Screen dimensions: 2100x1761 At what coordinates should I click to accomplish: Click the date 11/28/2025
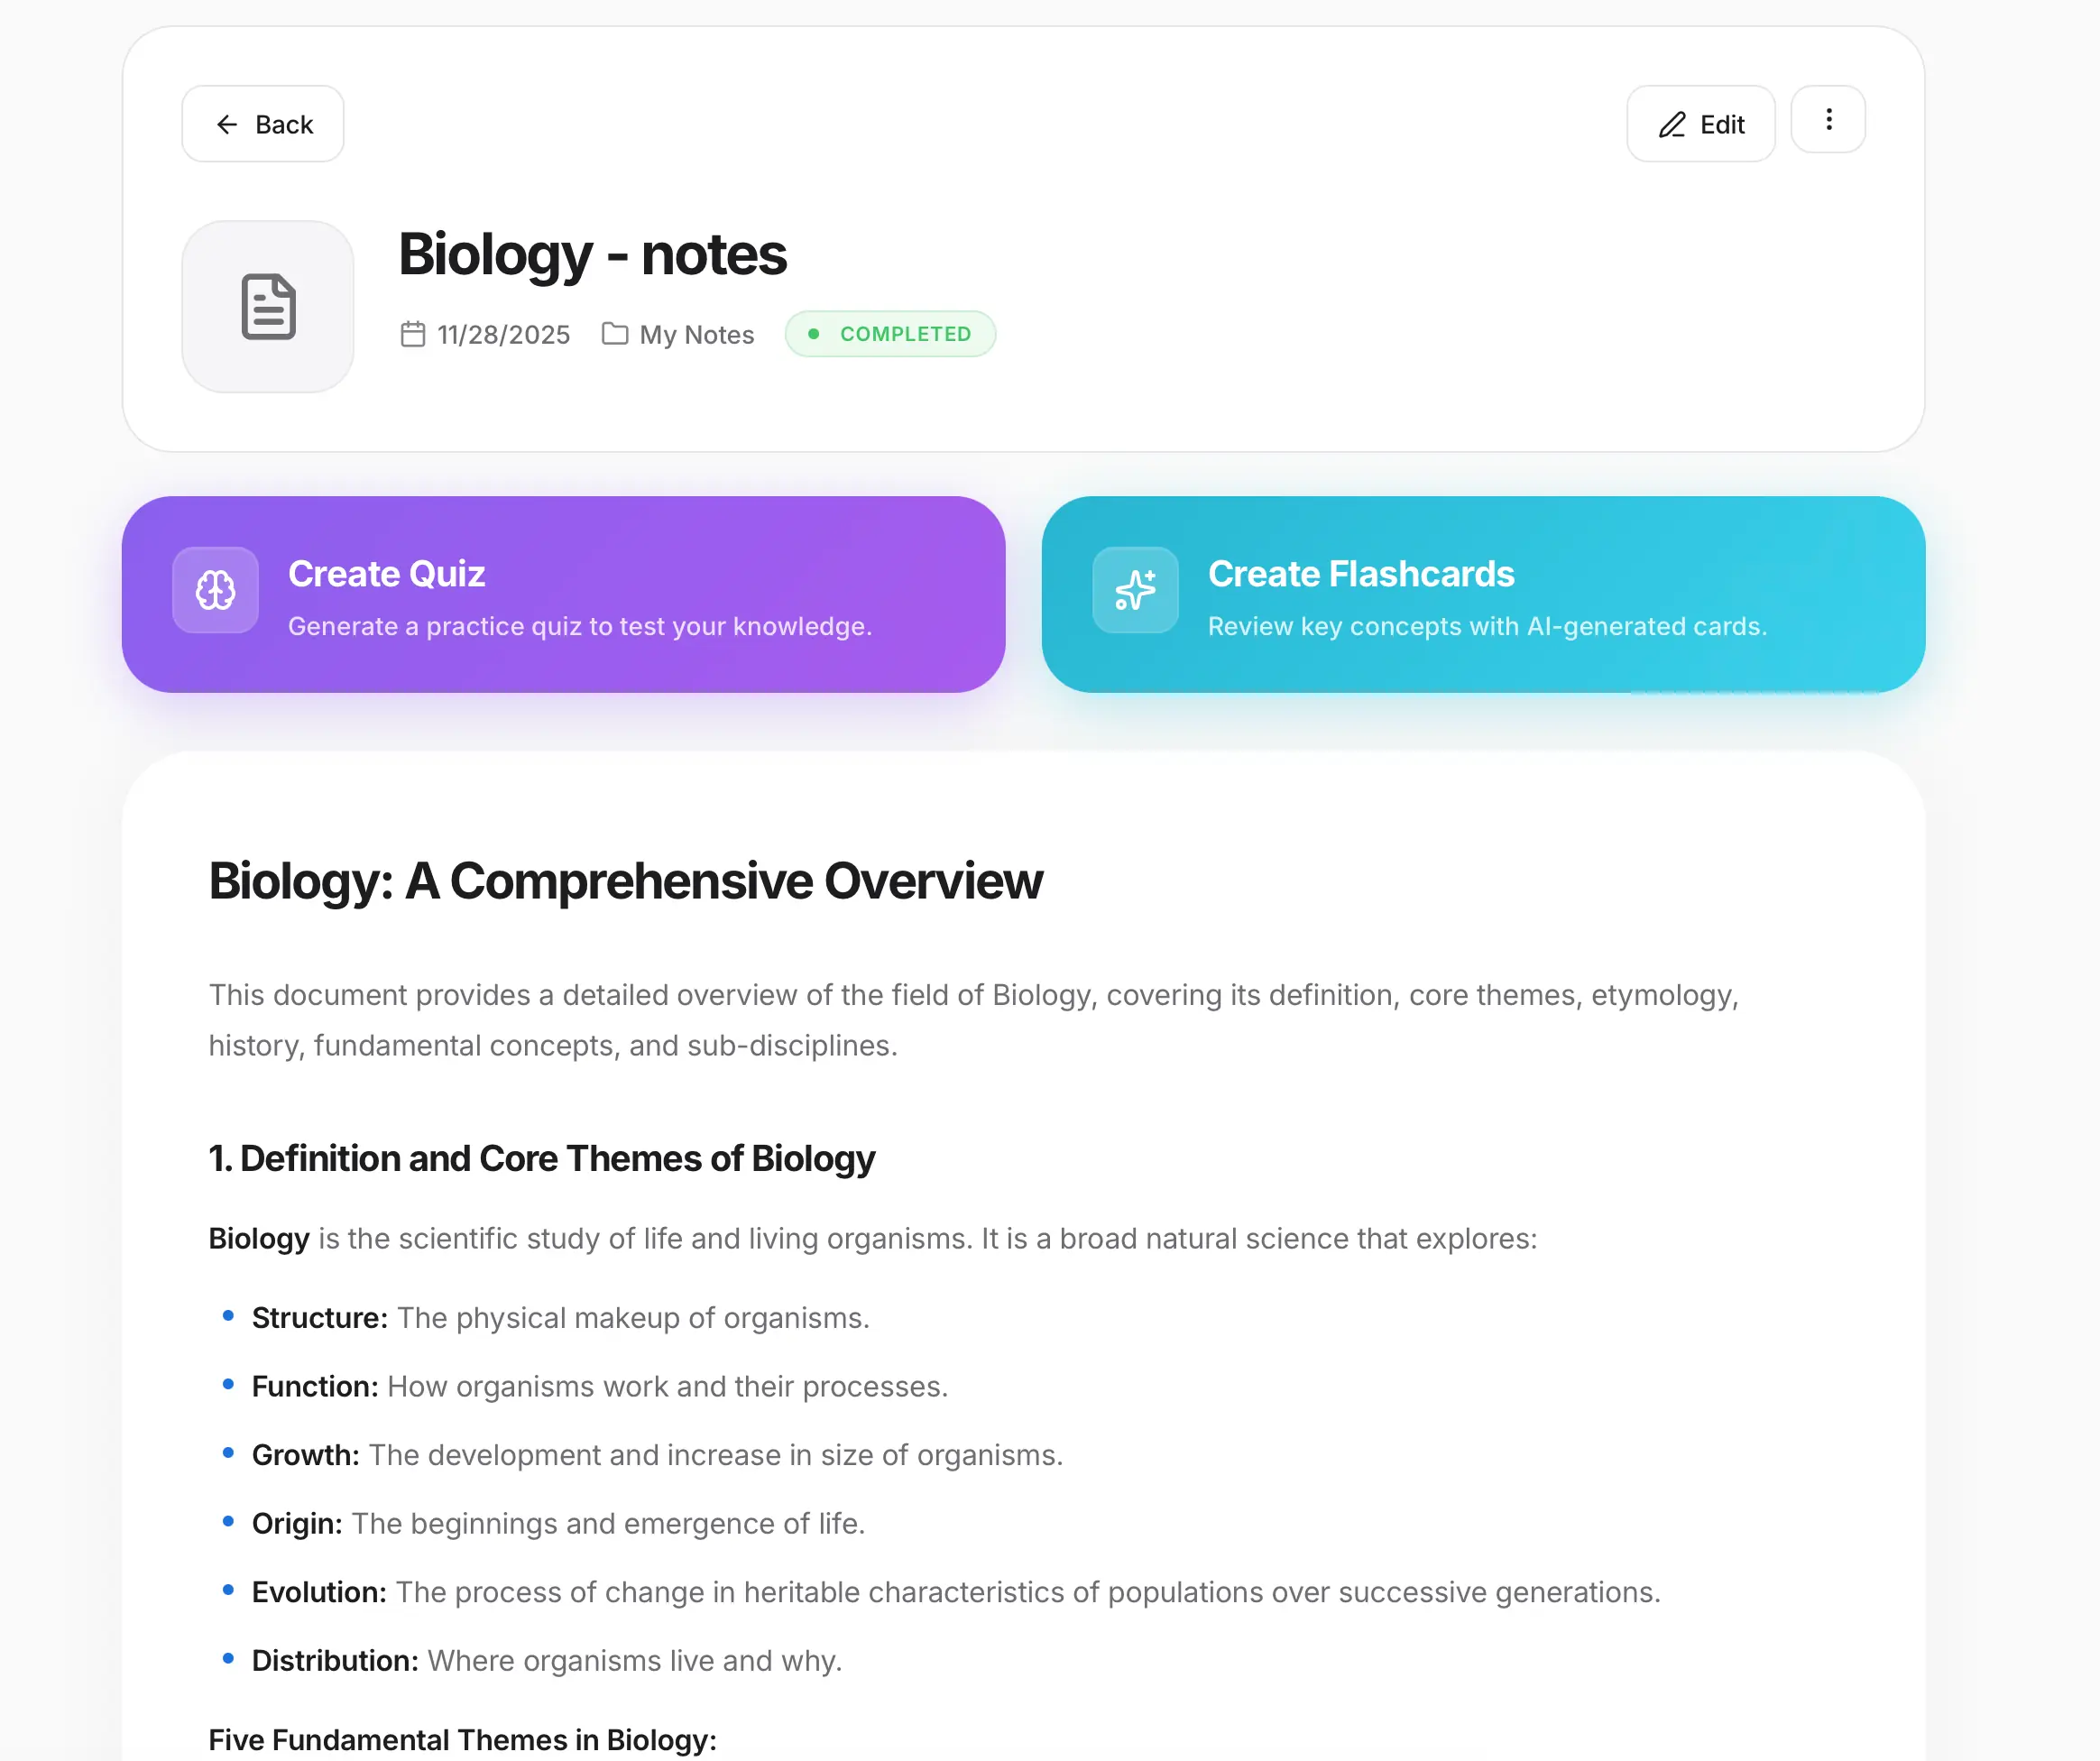[503, 334]
